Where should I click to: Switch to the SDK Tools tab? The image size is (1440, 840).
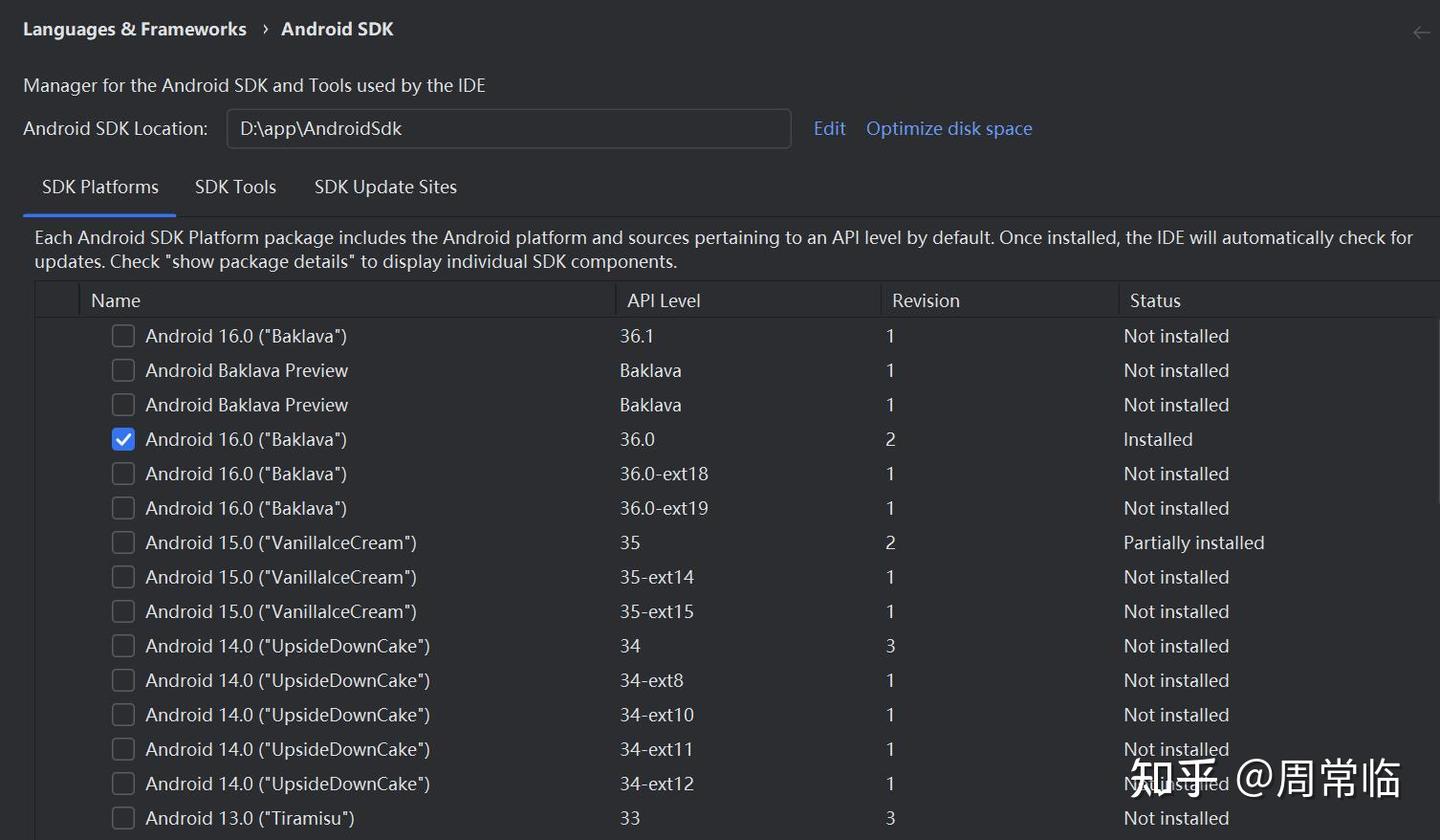(x=235, y=187)
